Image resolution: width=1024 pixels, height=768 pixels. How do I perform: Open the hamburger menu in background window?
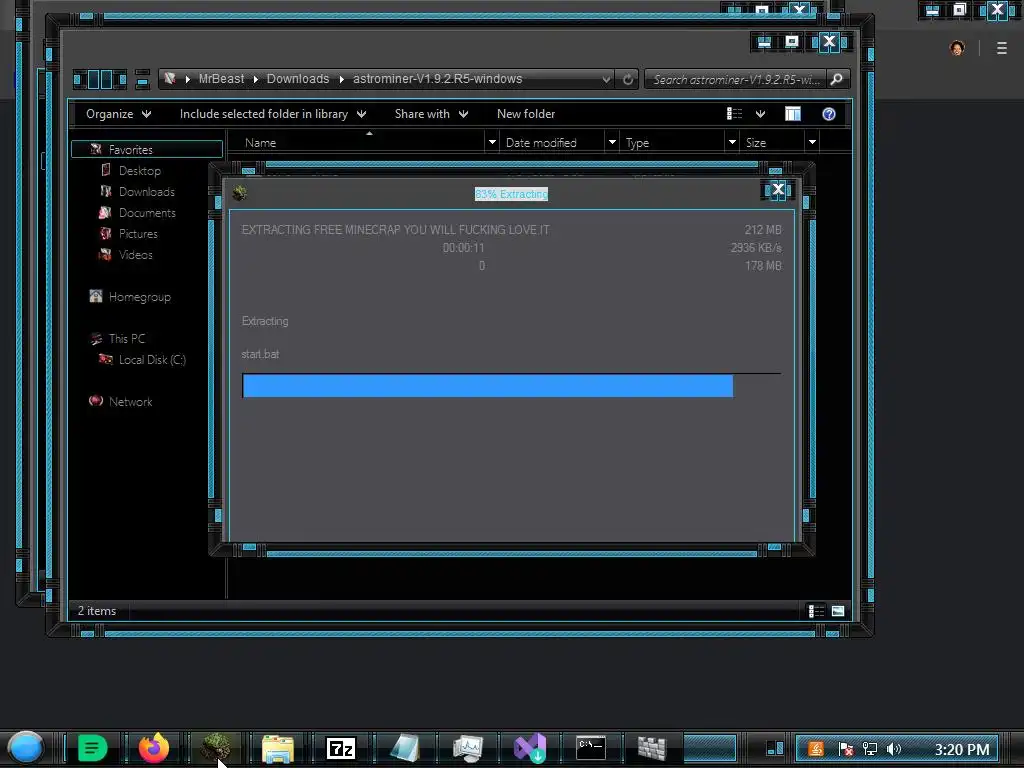[1002, 48]
